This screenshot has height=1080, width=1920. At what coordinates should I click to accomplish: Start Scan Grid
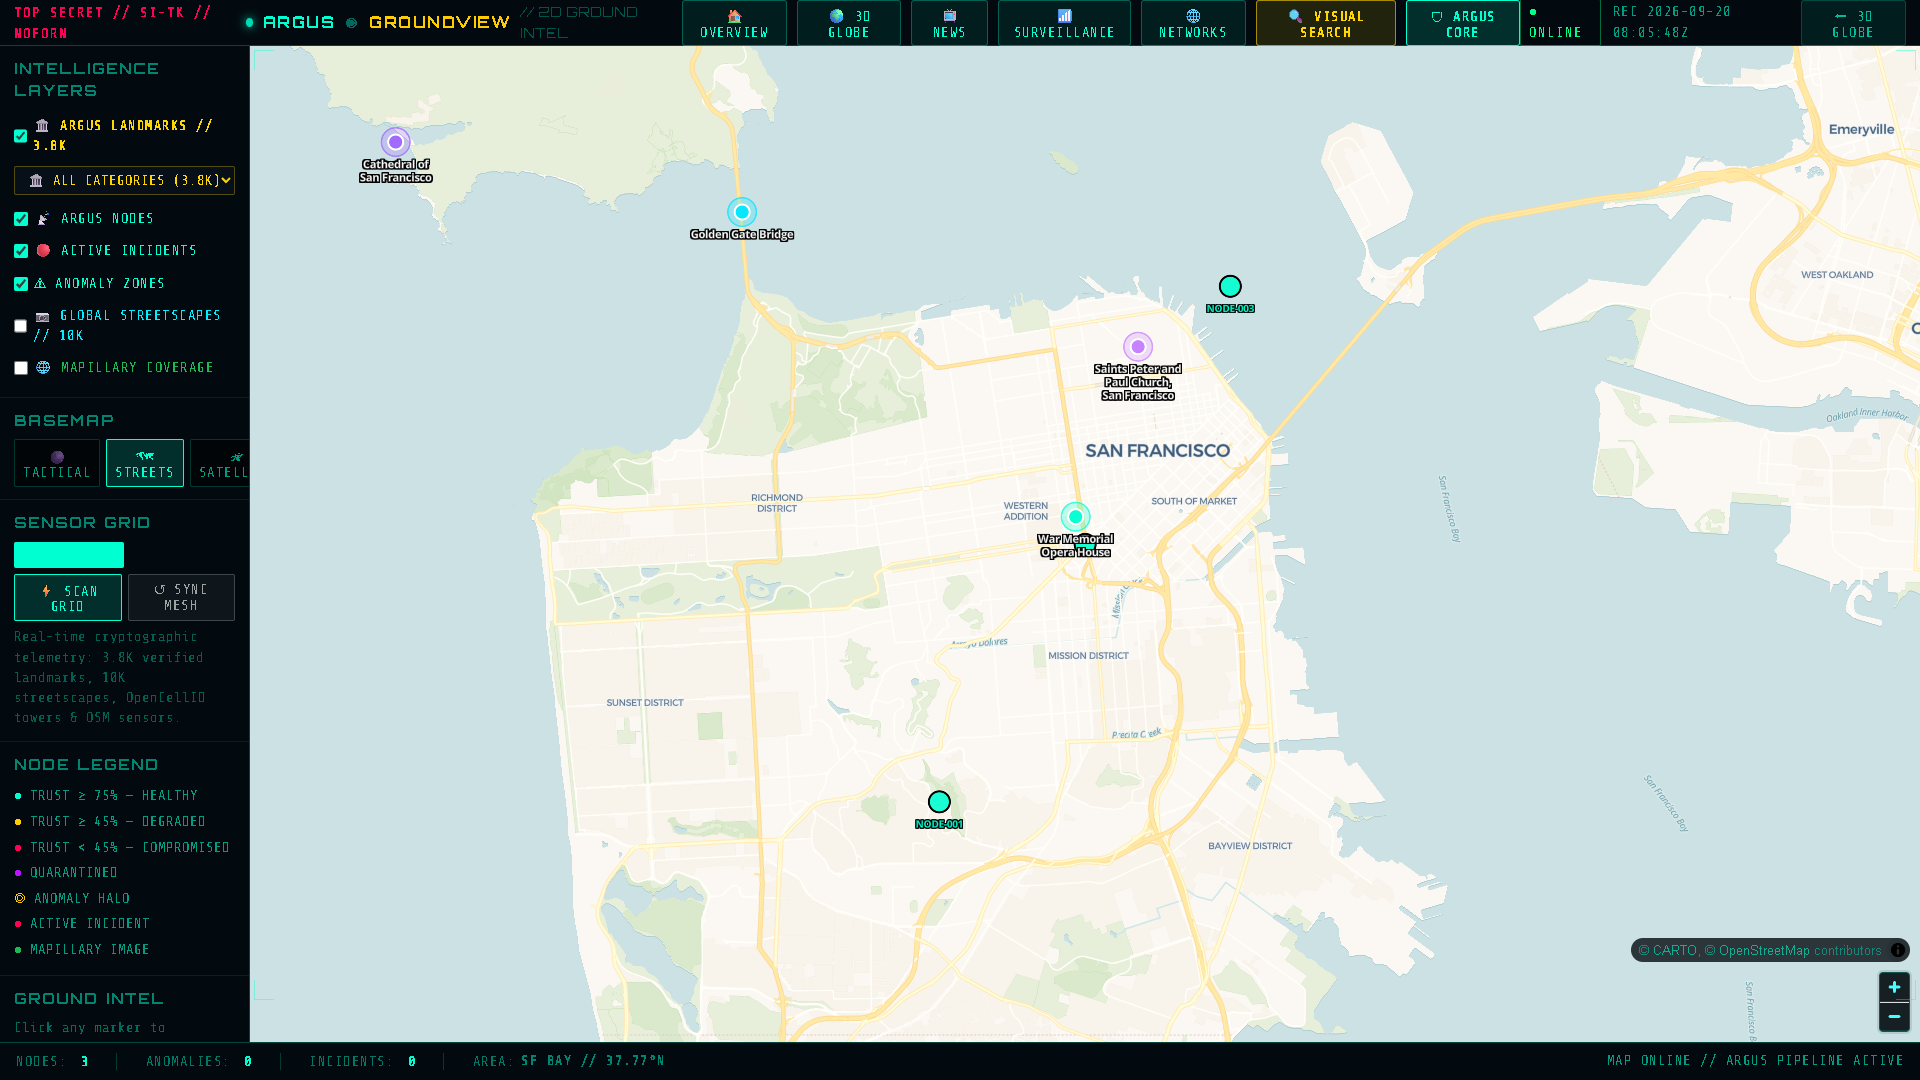click(x=68, y=598)
